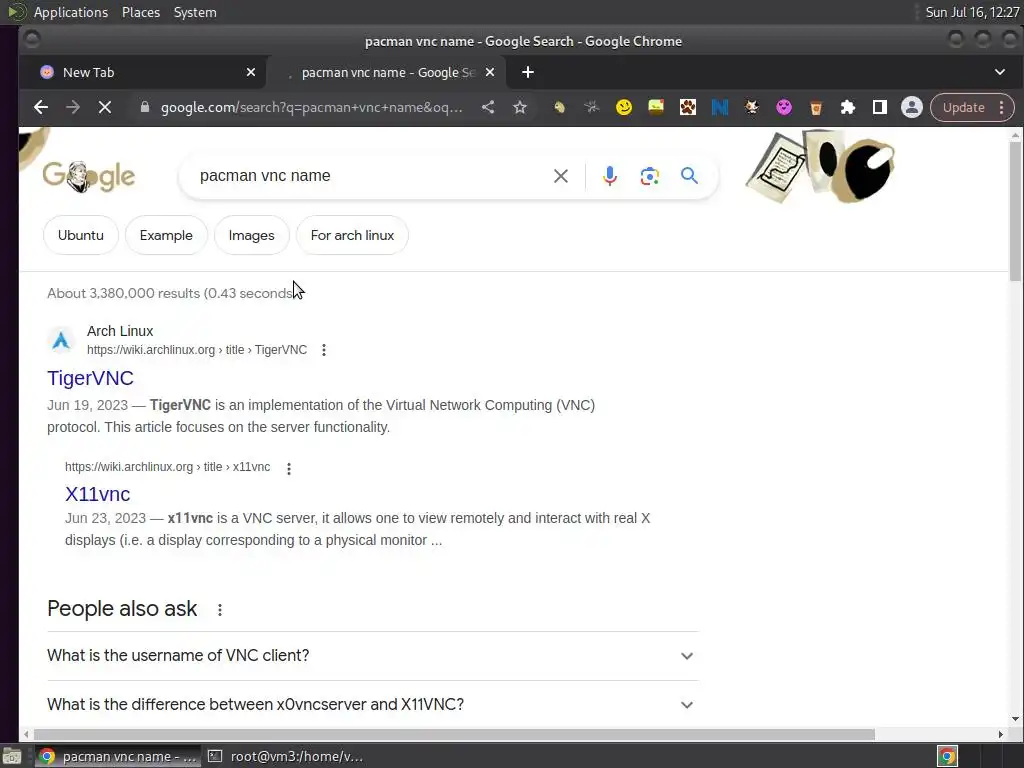The width and height of the screenshot is (1024, 768).
Task: Open the green sticky note extension
Action: tap(656, 107)
